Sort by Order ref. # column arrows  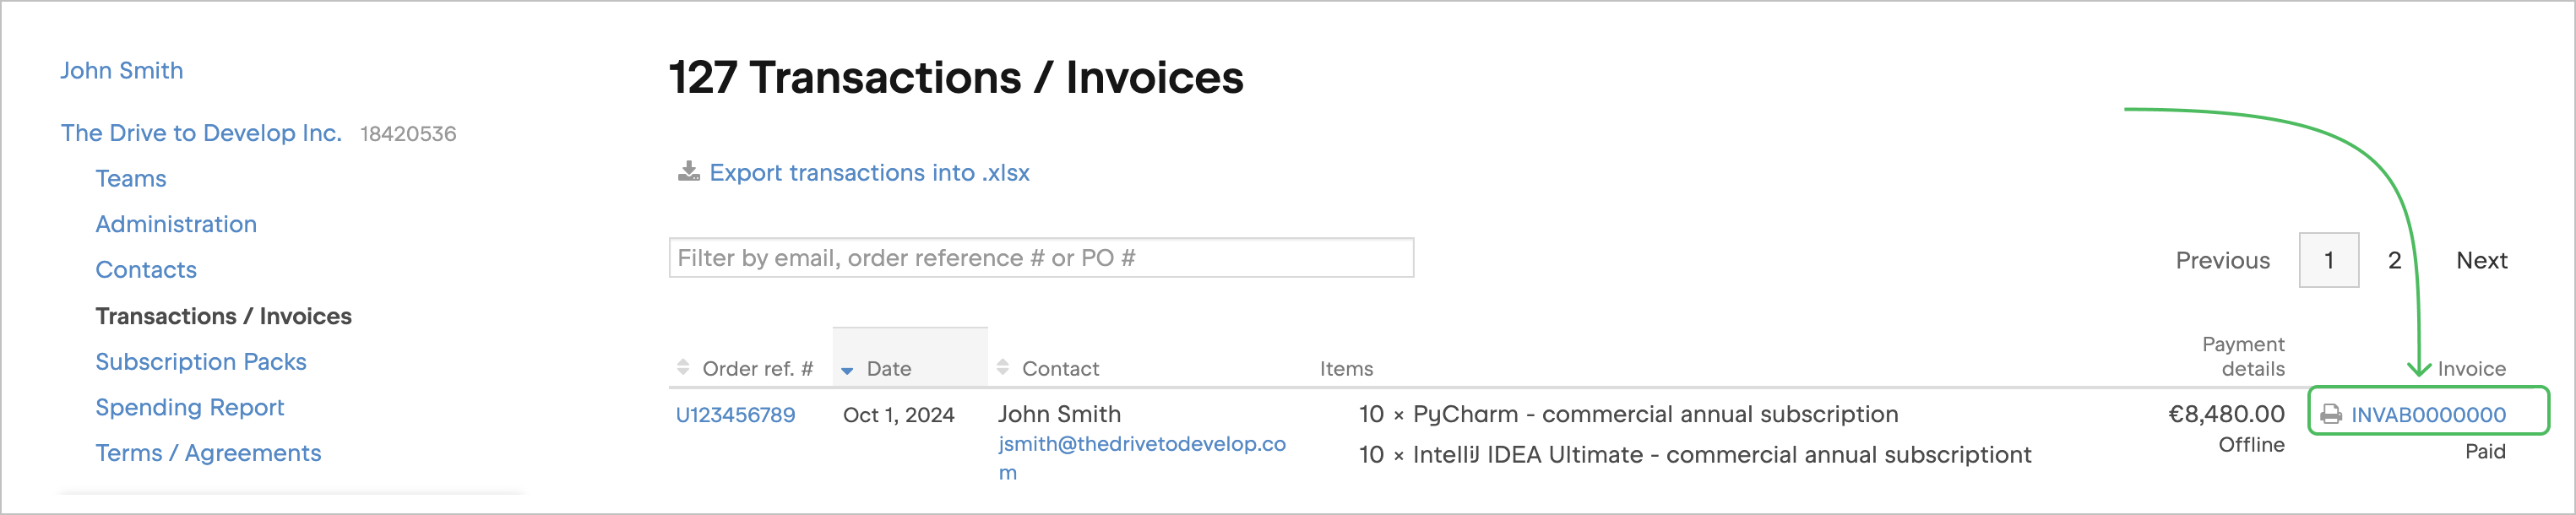[x=683, y=368]
